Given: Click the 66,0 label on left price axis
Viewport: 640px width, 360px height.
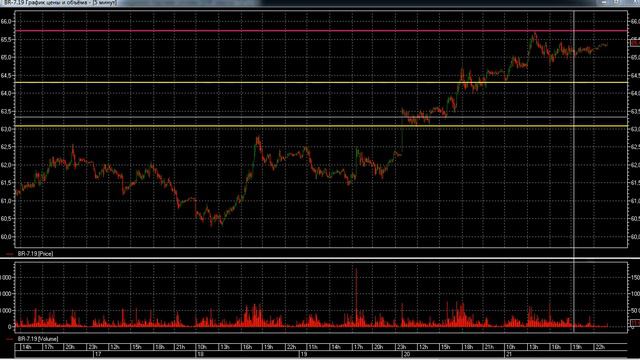Looking at the screenshot, I should [x=7, y=22].
